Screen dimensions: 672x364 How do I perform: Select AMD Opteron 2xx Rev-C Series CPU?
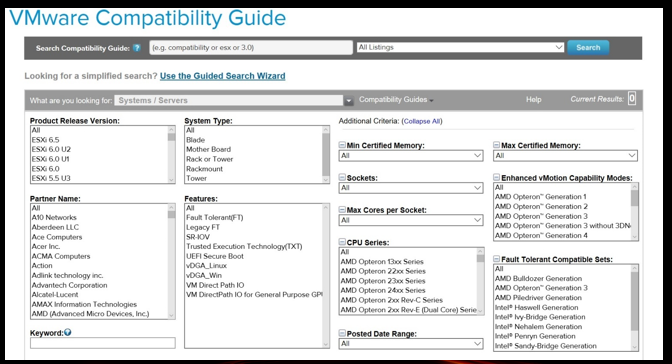pyautogui.click(x=391, y=300)
